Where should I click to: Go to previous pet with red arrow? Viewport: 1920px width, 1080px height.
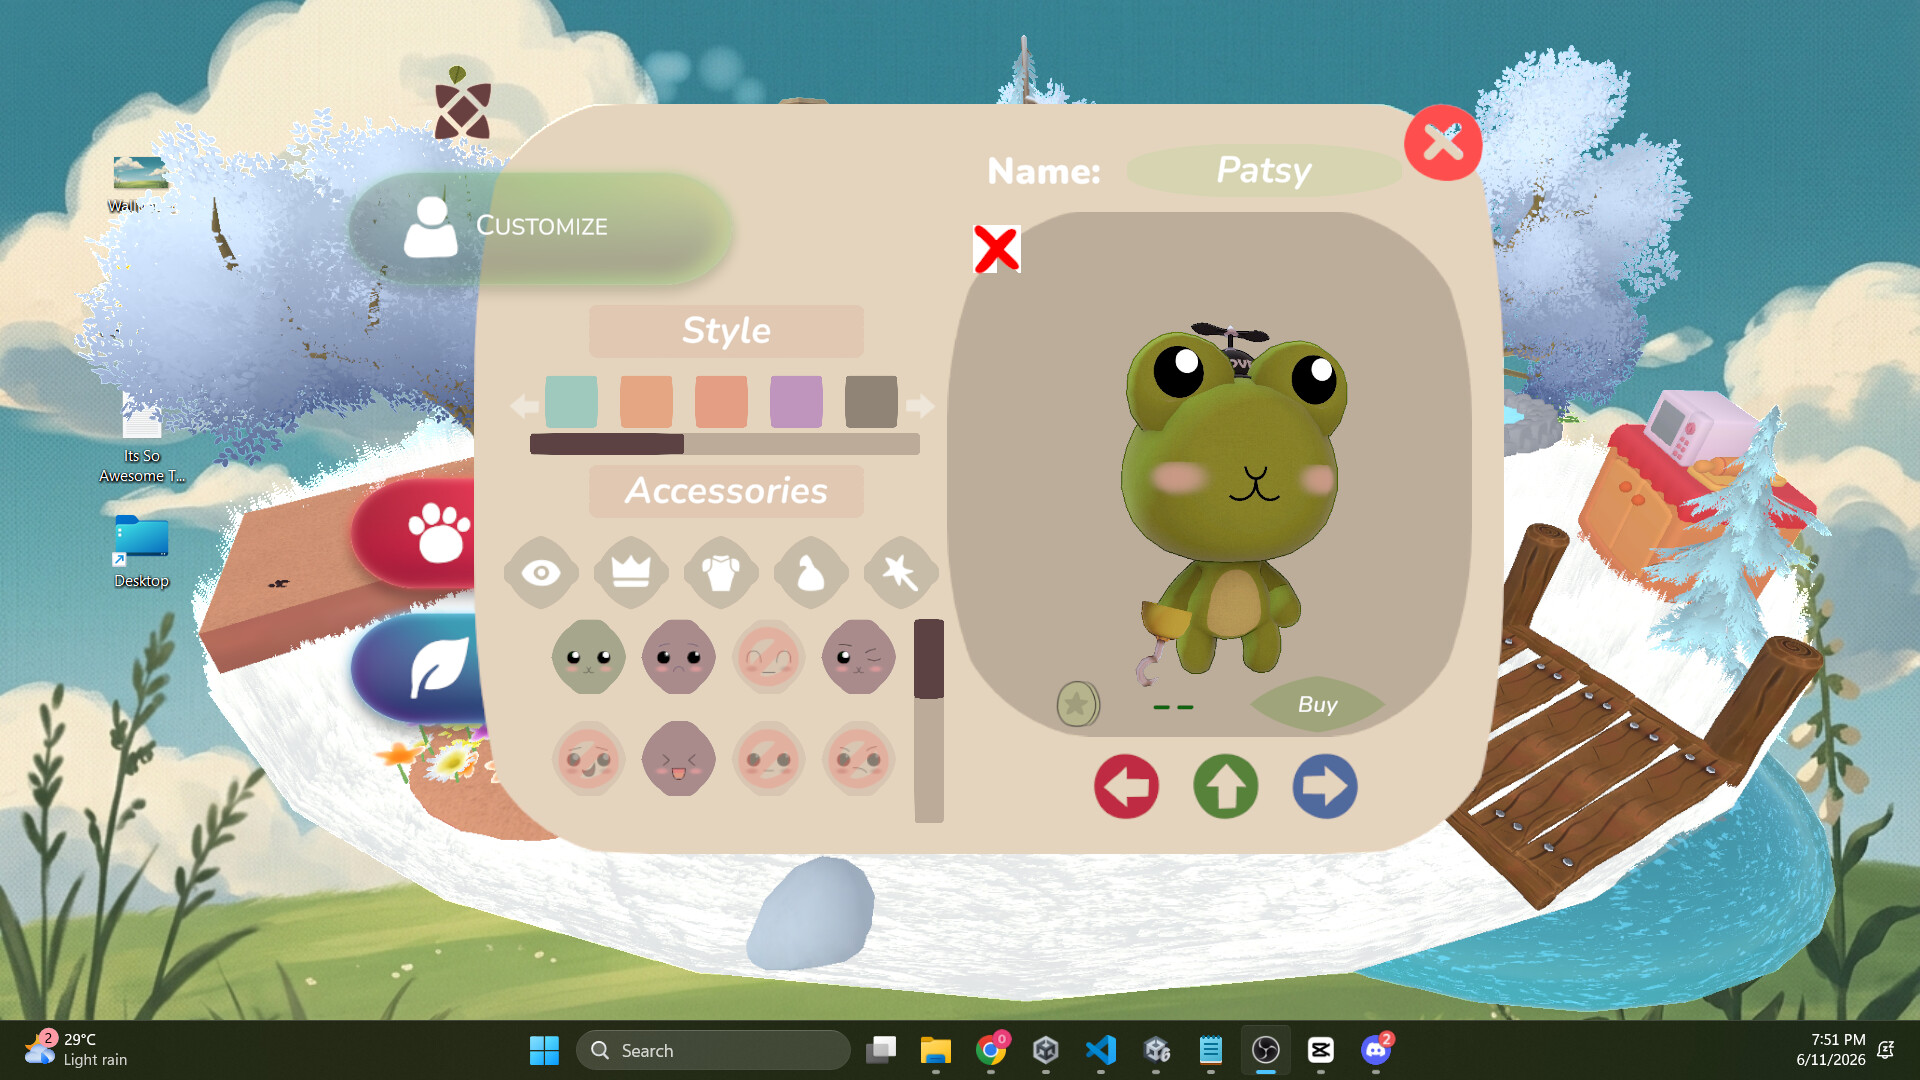(1126, 786)
